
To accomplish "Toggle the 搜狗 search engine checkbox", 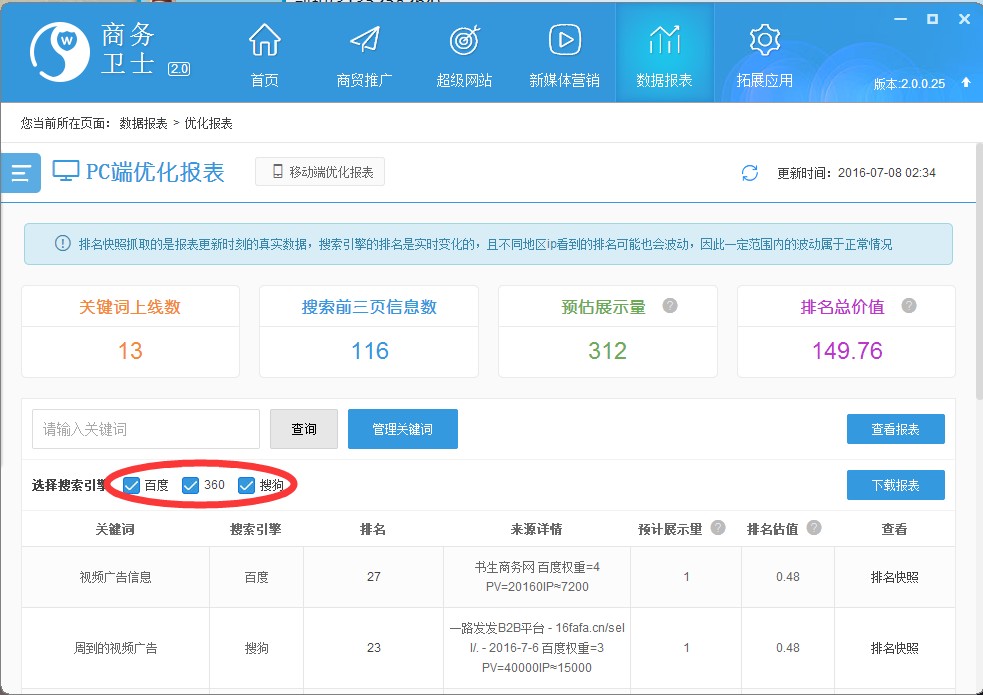I will 247,486.
